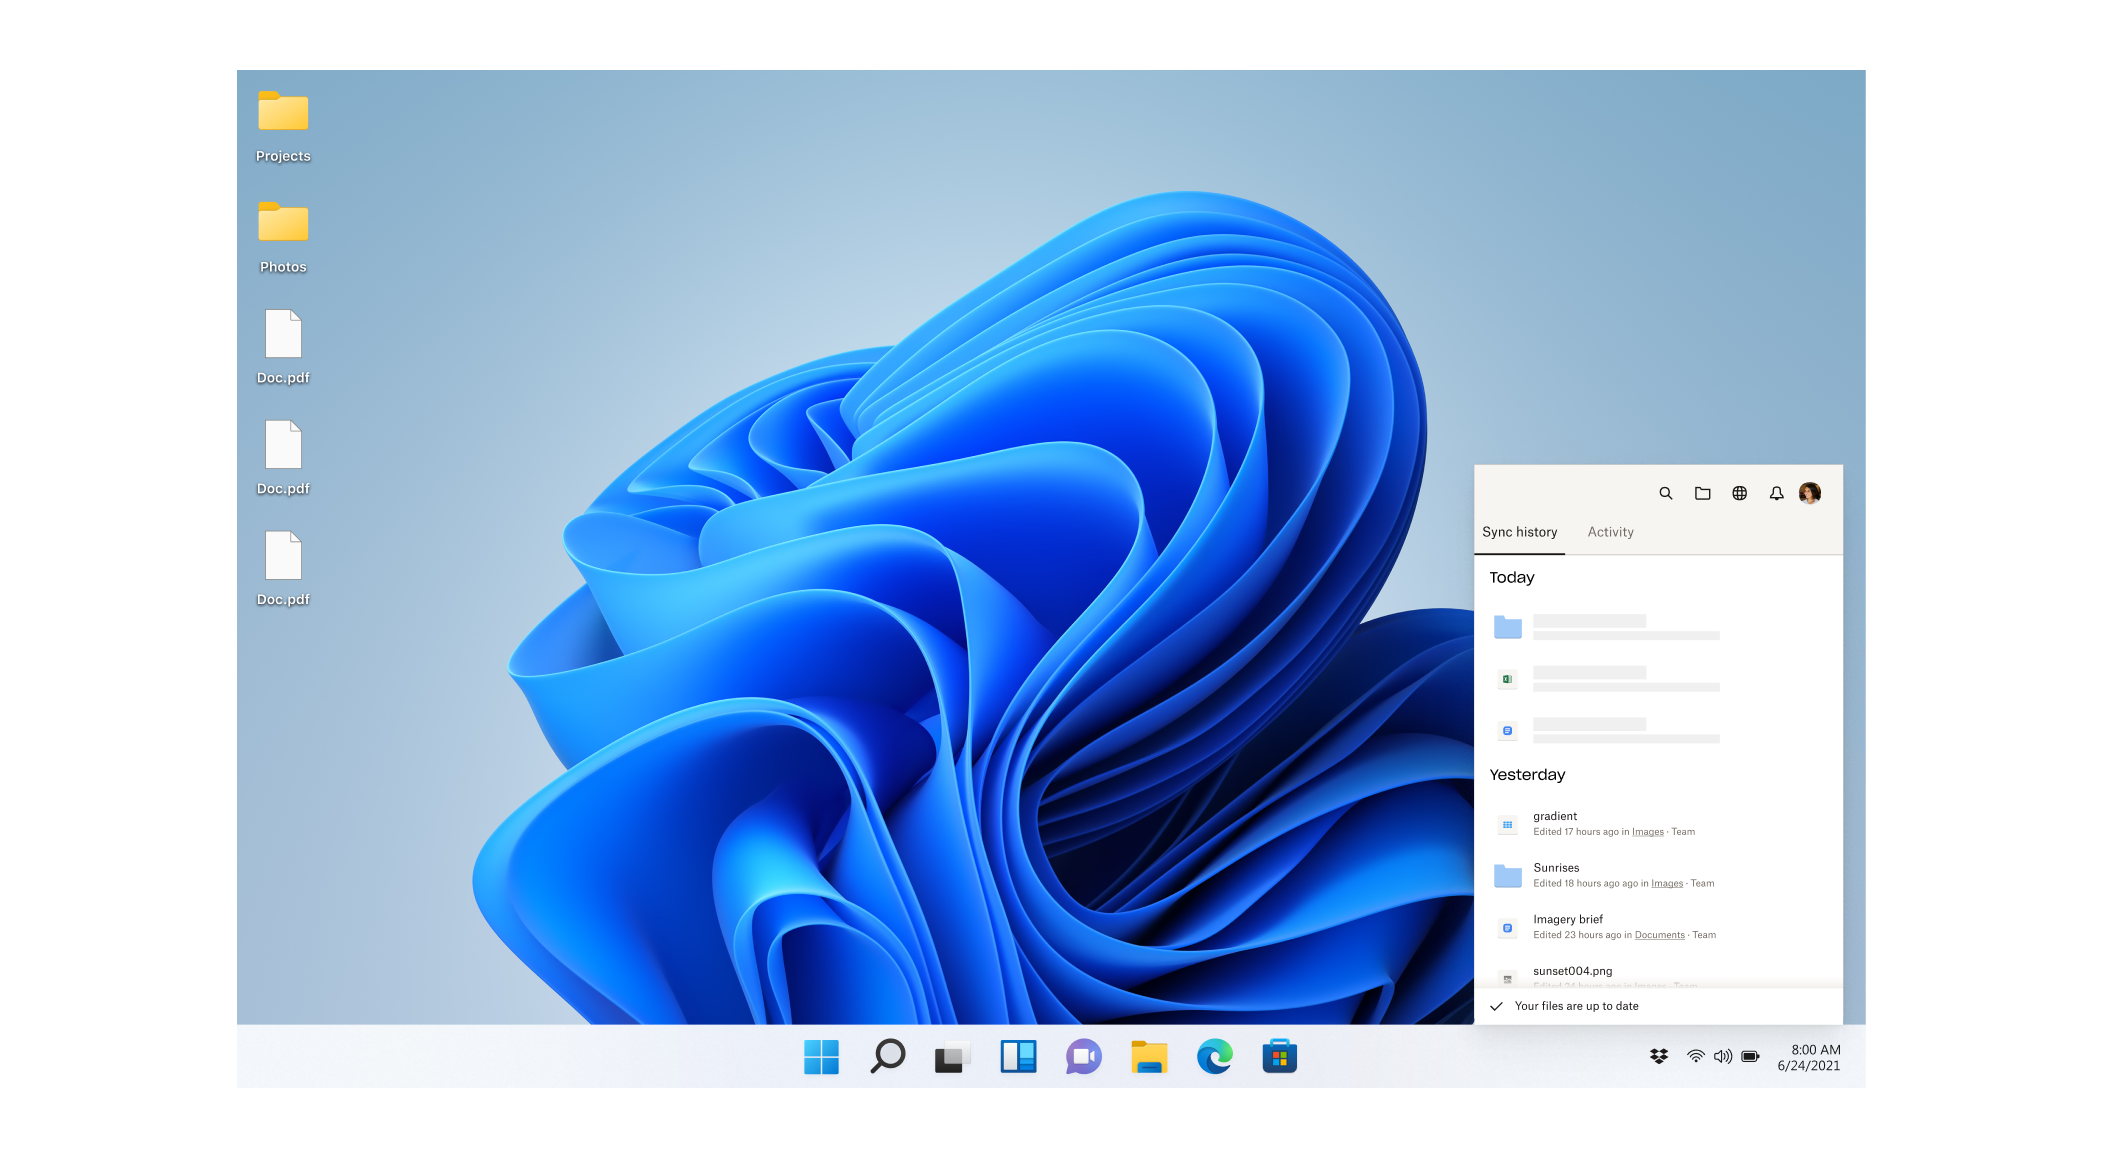Viewport: 2102px width, 1157px height.
Task: Click the Dropbox icon in the system tray
Action: pyautogui.click(x=1659, y=1054)
